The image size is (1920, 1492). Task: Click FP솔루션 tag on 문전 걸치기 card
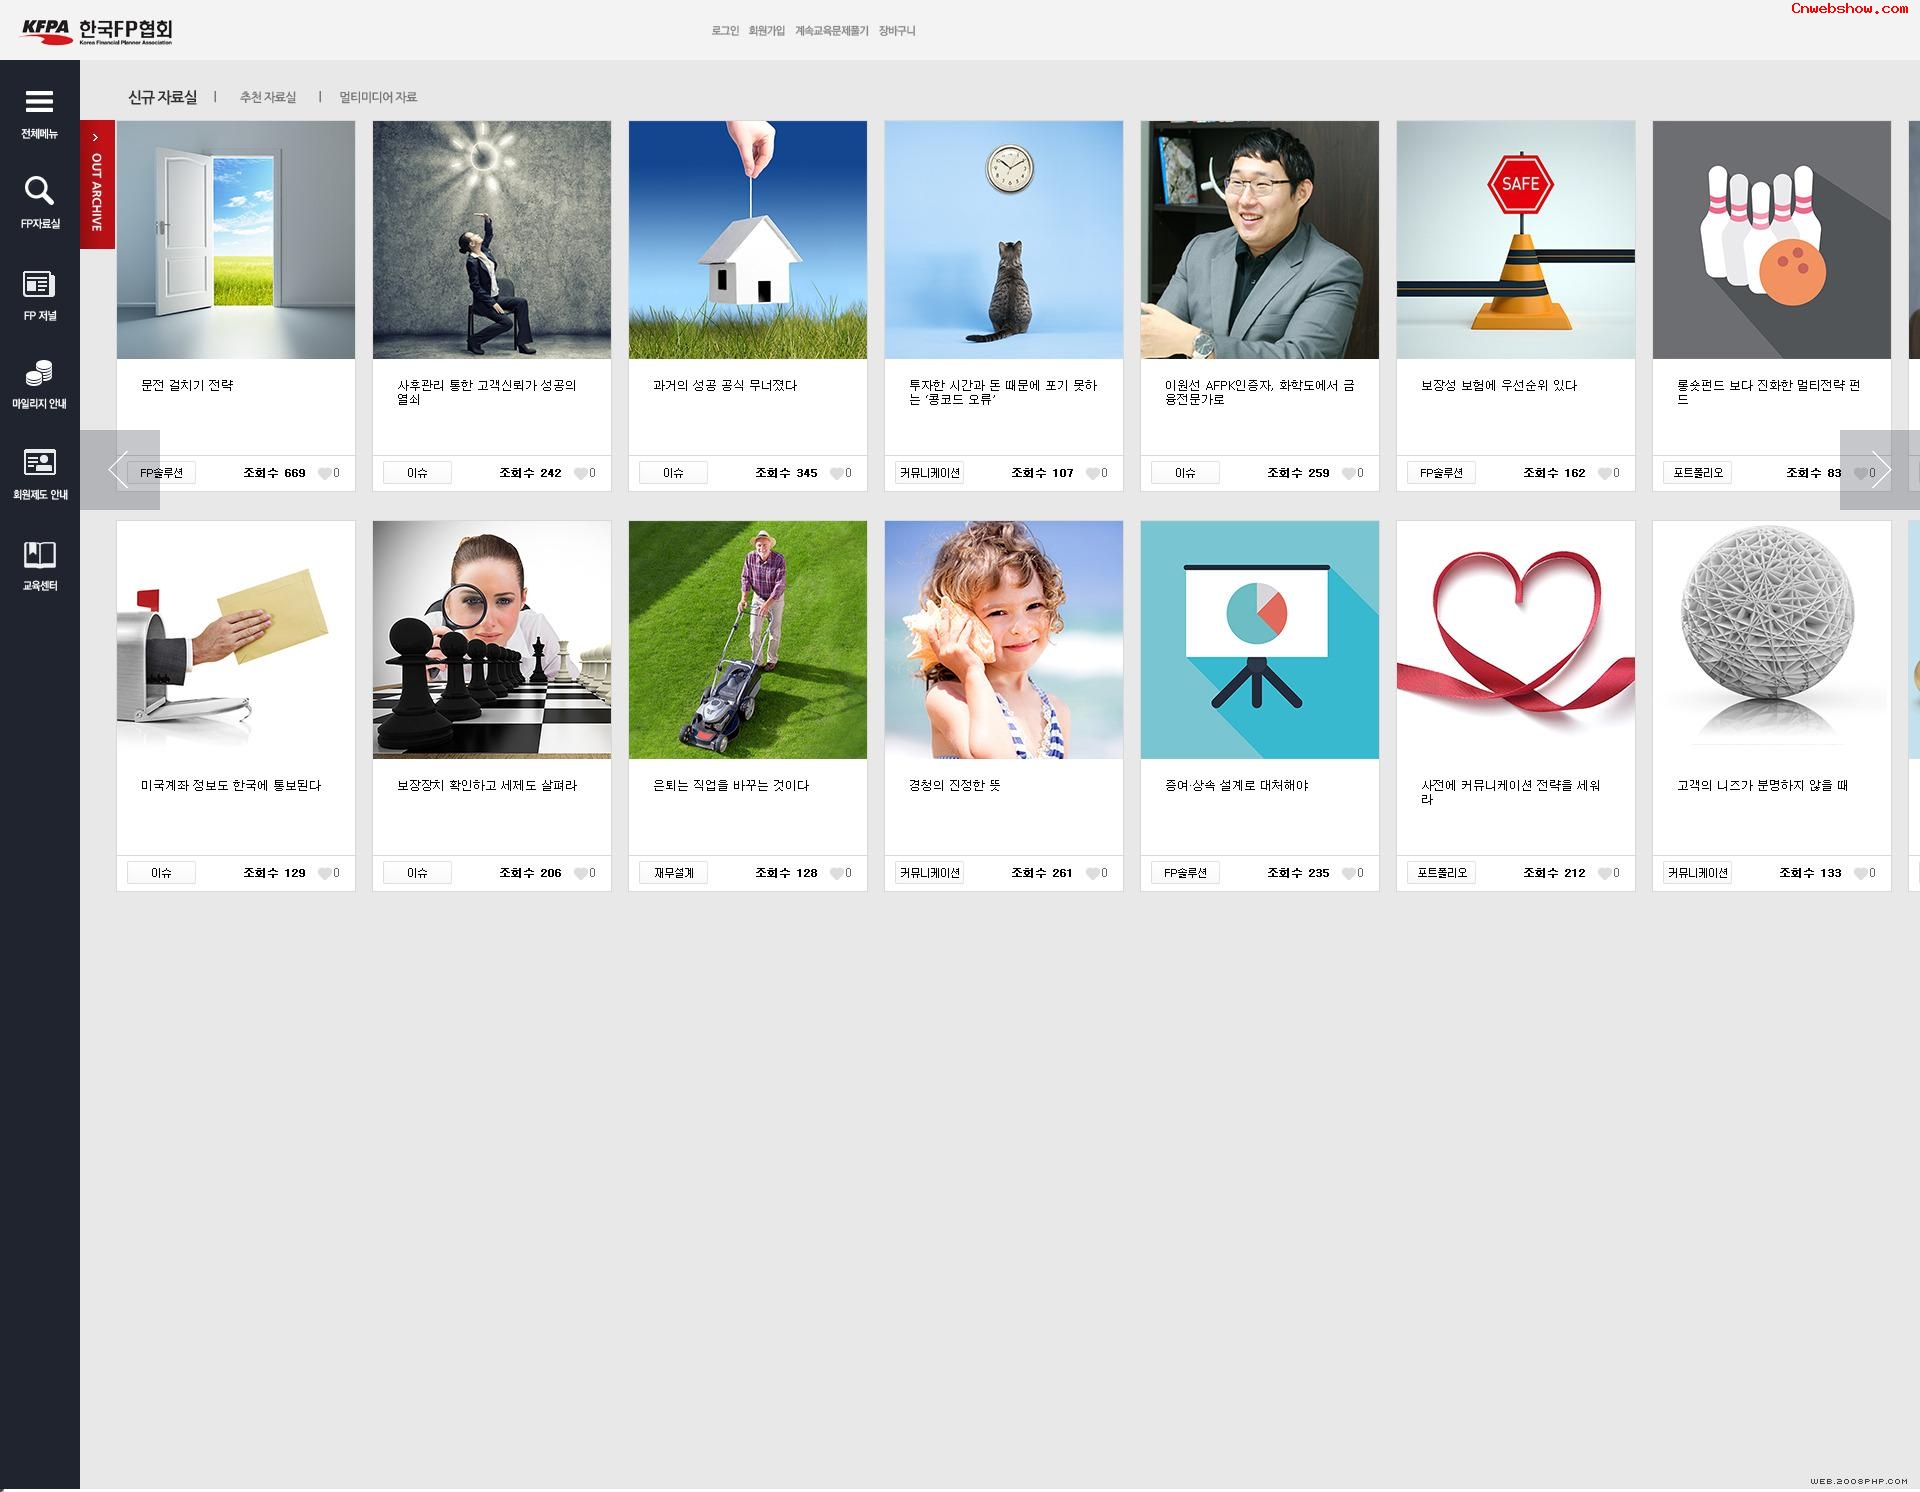point(161,473)
